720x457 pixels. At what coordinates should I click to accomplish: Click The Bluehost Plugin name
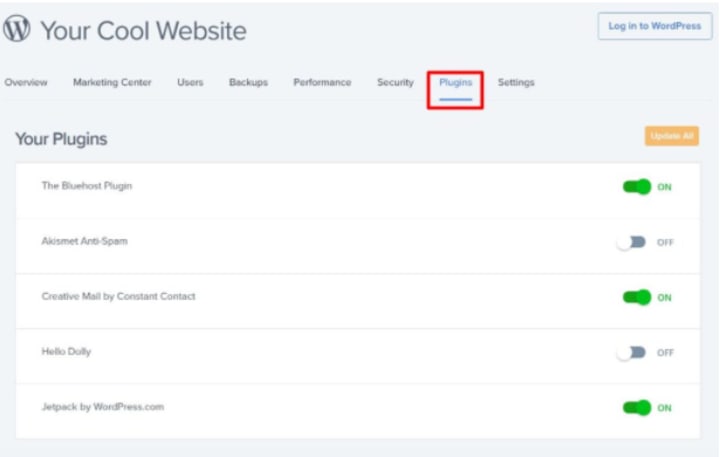click(x=87, y=186)
